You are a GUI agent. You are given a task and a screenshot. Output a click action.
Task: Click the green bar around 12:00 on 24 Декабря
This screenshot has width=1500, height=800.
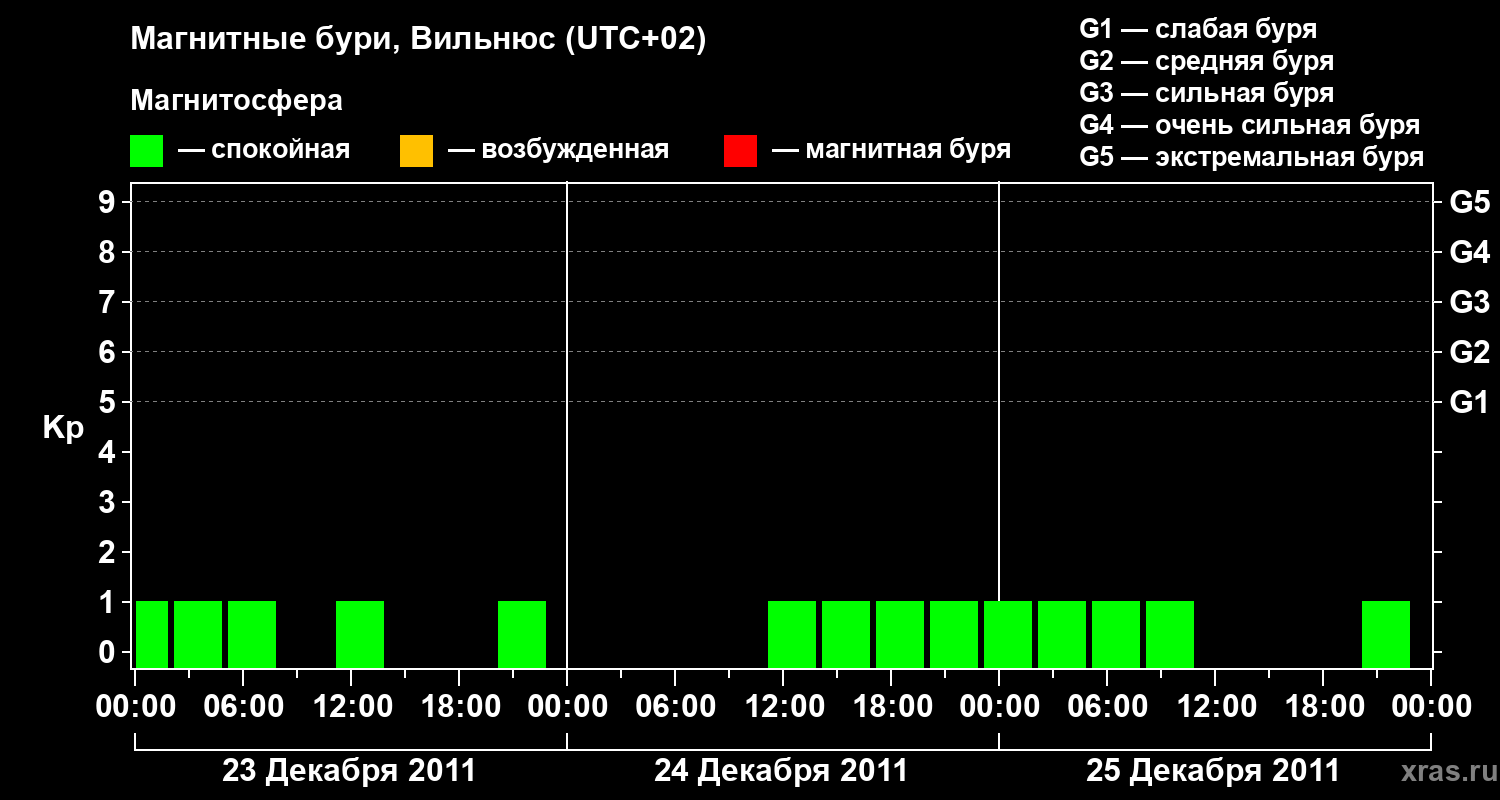[x=792, y=634]
